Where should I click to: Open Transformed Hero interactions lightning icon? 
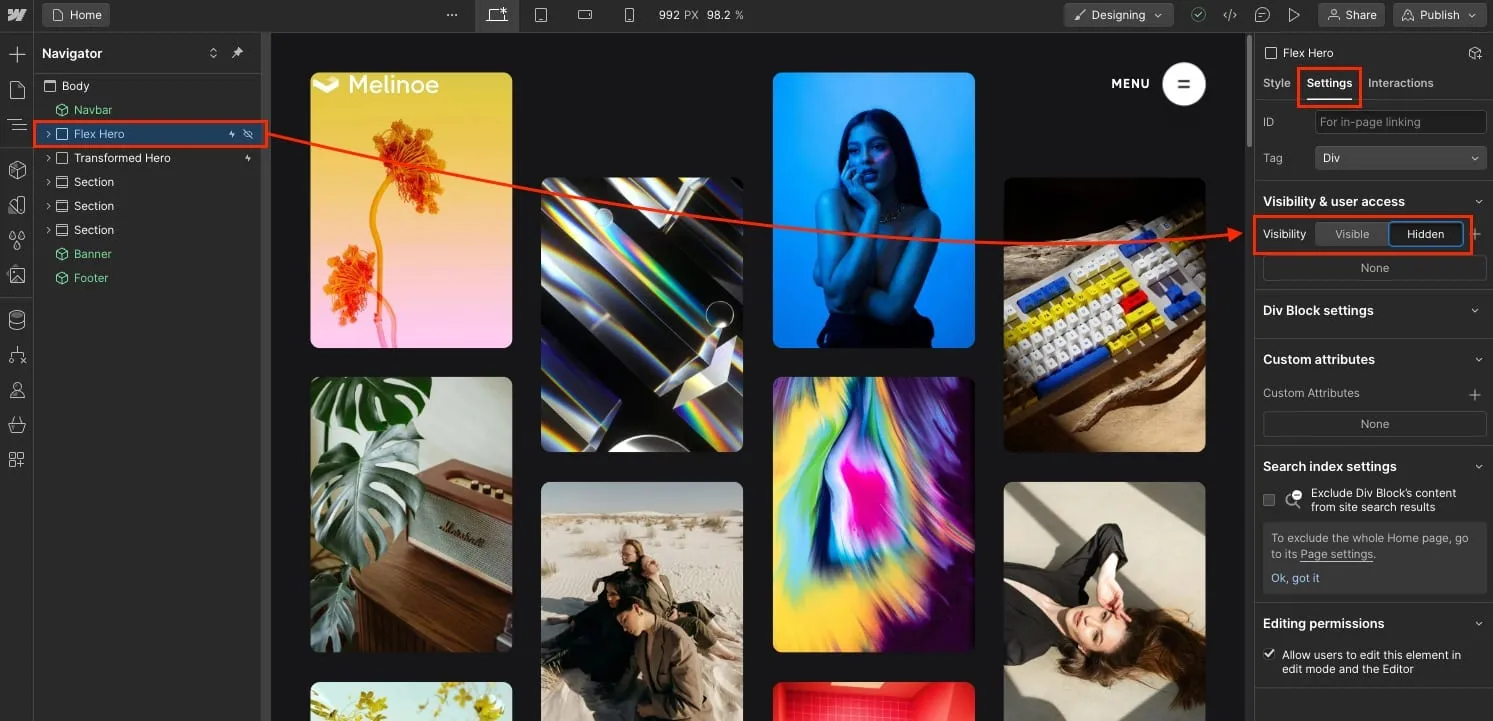coord(248,158)
